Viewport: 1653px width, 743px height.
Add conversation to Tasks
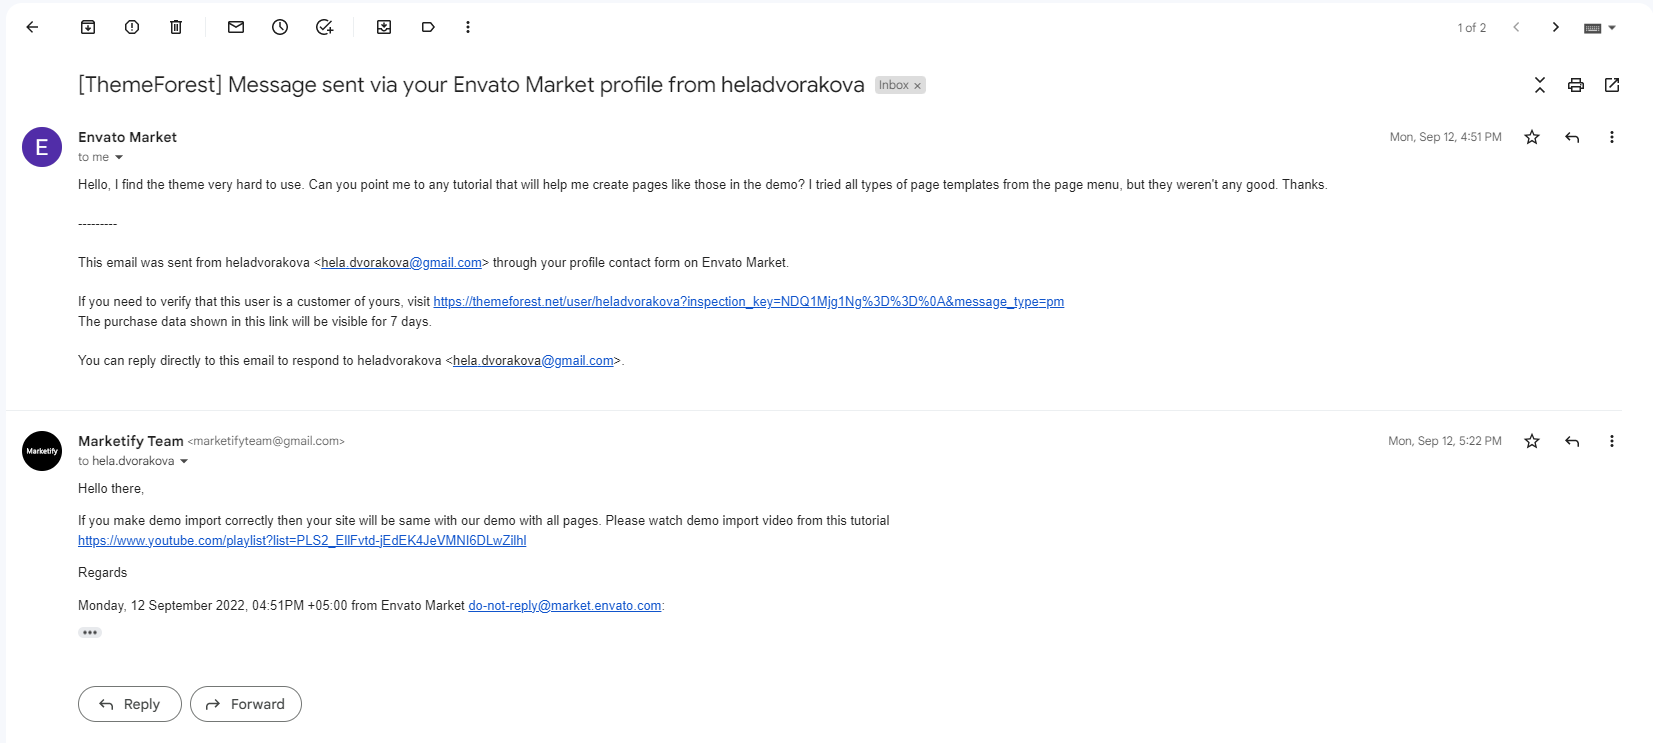[x=324, y=27]
